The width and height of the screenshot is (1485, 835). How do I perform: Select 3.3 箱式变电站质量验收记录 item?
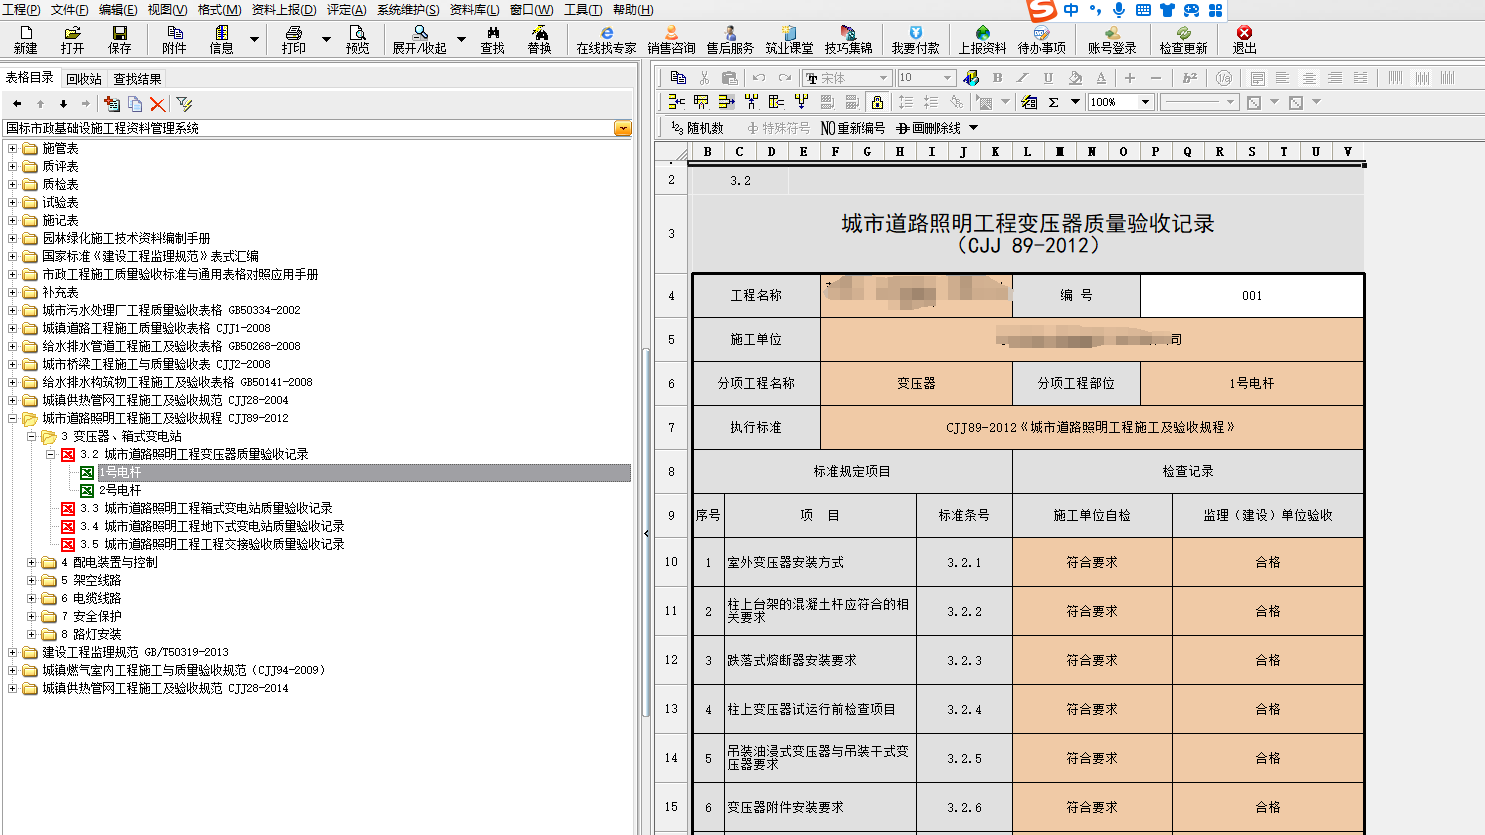pos(206,508)
